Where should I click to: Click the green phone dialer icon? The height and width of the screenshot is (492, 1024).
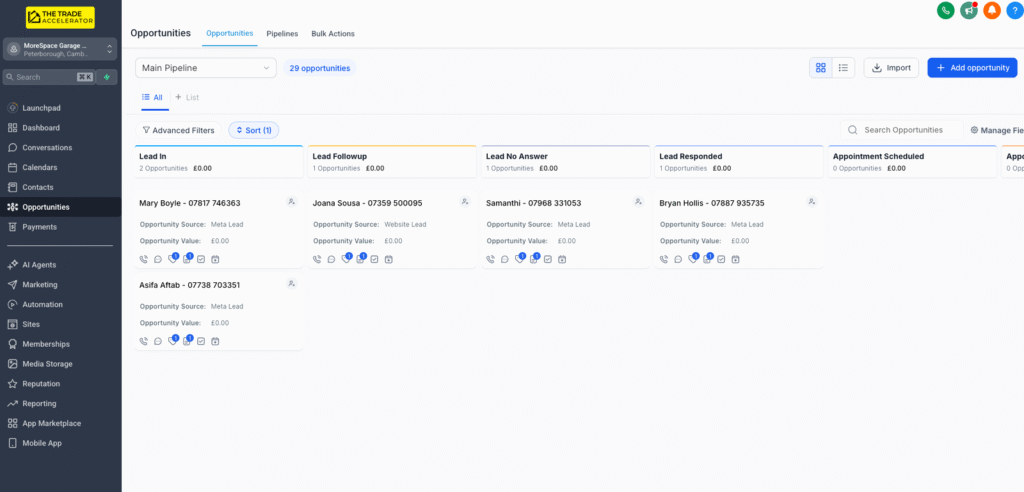point(945,10)
